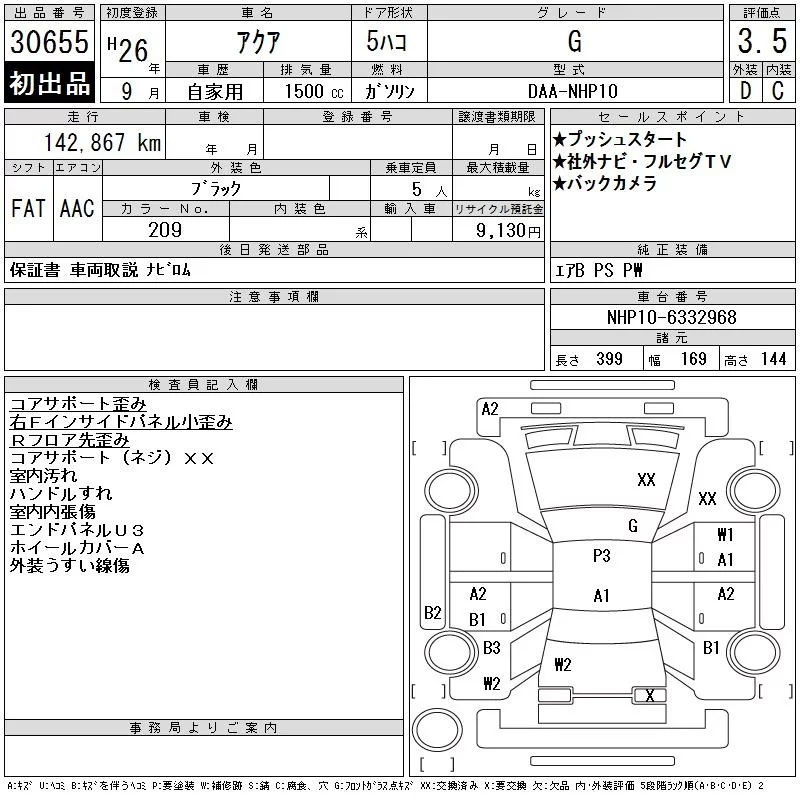Select the note コアサポート(ネジ)XX
This screenshot has height=800, width=800.
tap(112, 458)
